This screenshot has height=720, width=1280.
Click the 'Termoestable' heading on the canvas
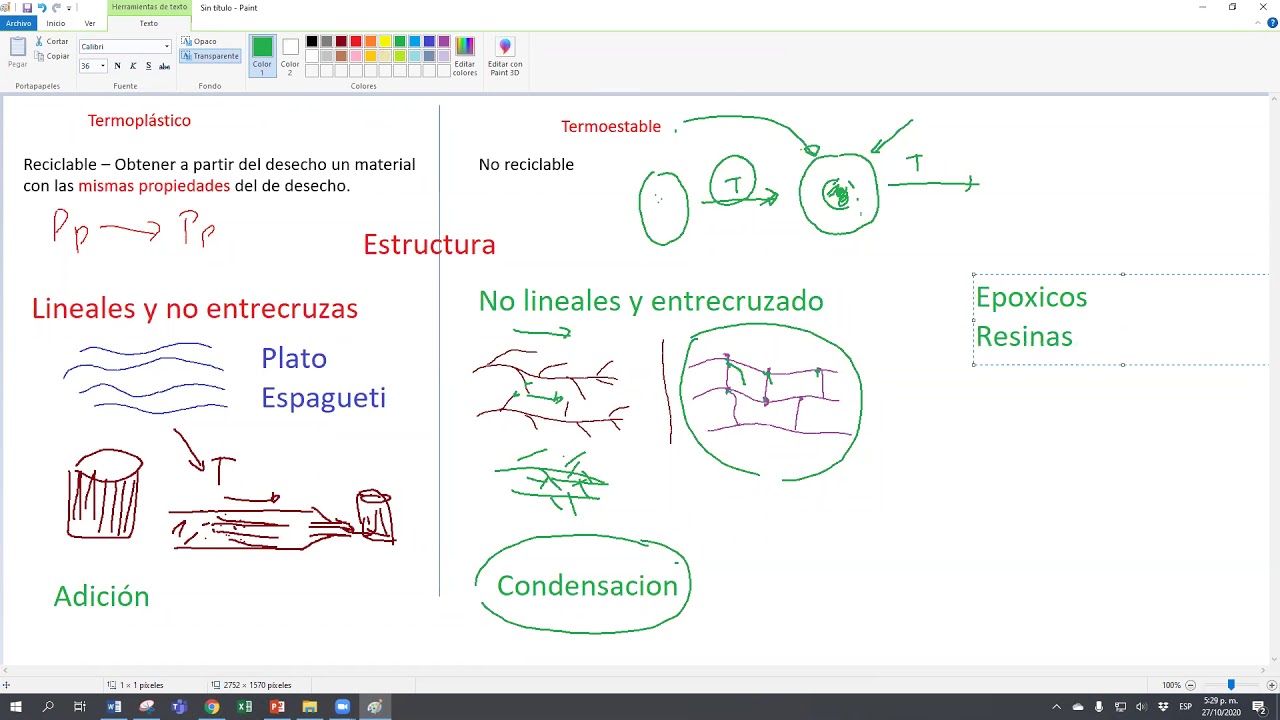(x=611, y=126)
